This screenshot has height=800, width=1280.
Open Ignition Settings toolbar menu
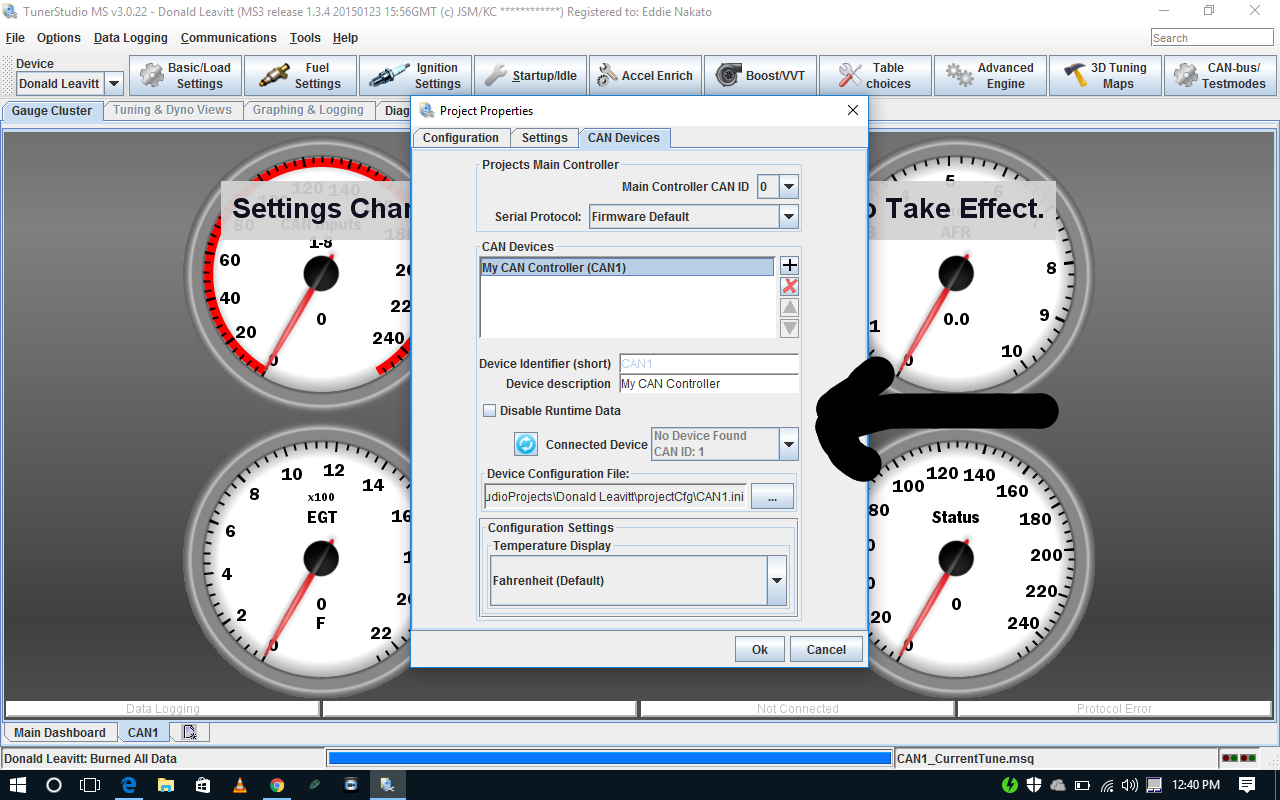(415, 76)
